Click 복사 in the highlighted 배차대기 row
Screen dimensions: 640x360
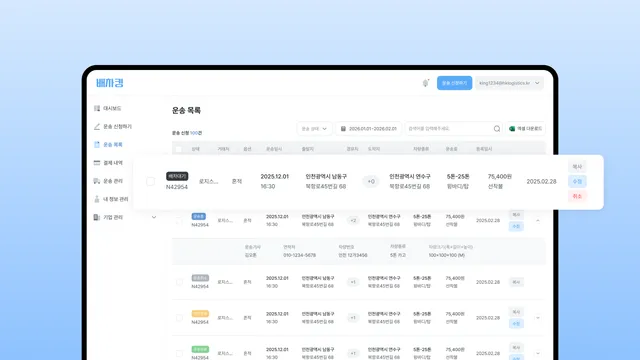(577, 167)
